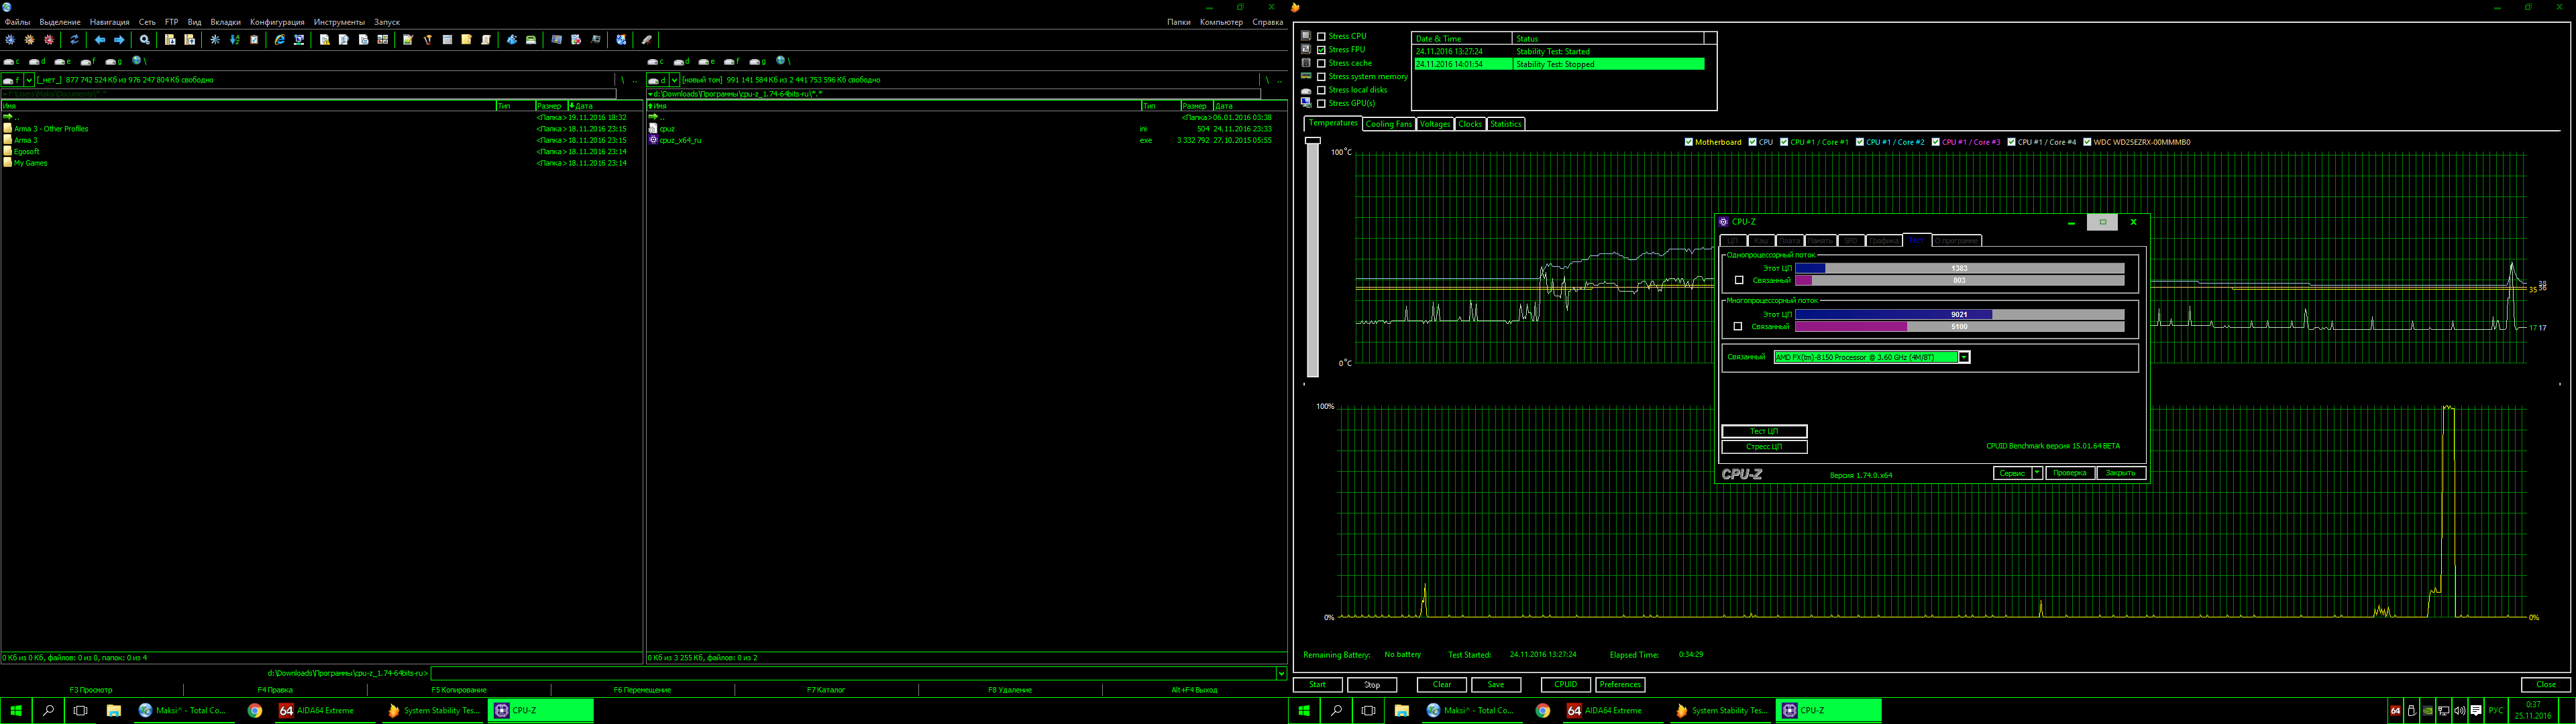Image resolution: width=2576 pixels, height=724 pixels.
Task: Click the Internet Explorer toolbar icon
Action: pos(280,40)
